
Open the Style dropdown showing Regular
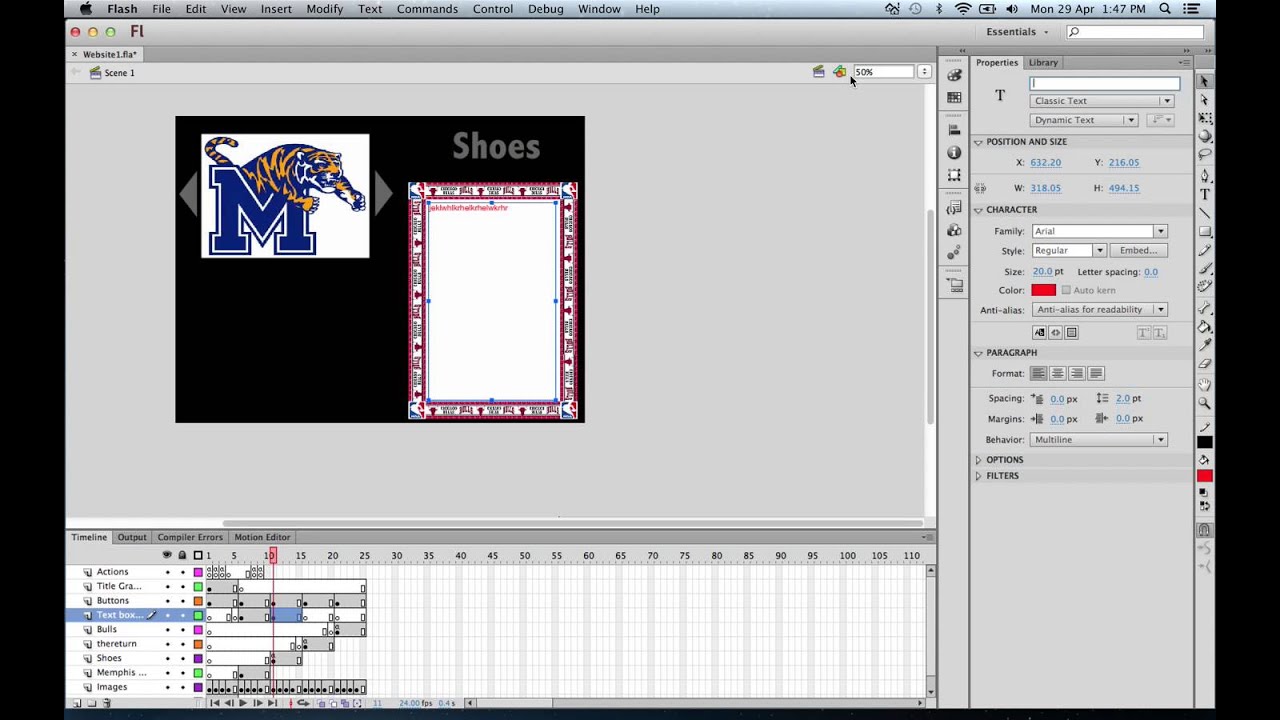1069,250
